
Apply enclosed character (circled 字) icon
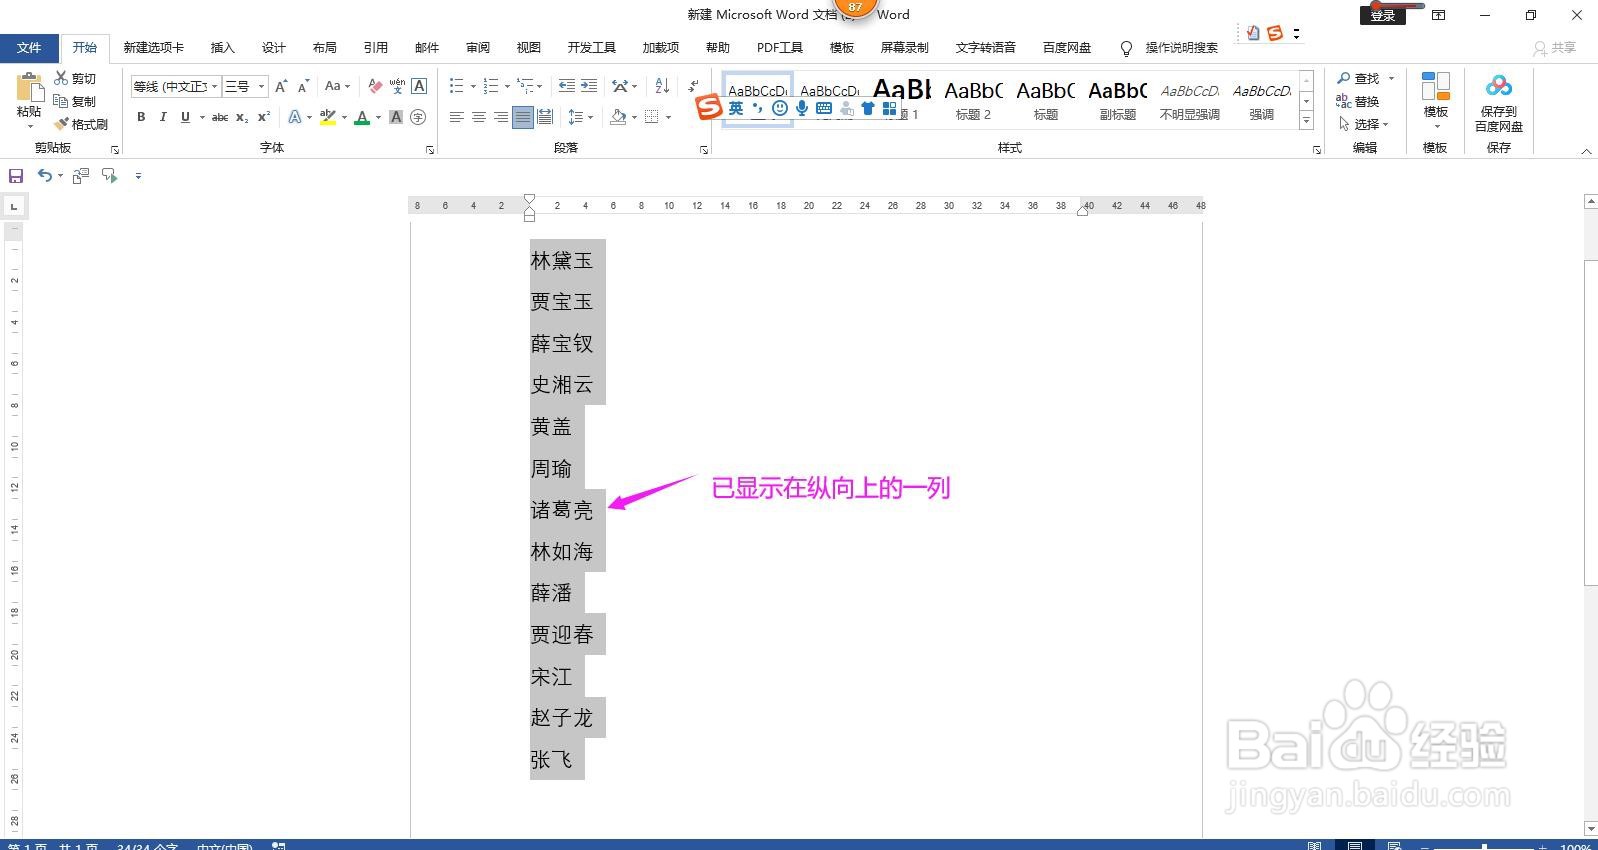418,117
